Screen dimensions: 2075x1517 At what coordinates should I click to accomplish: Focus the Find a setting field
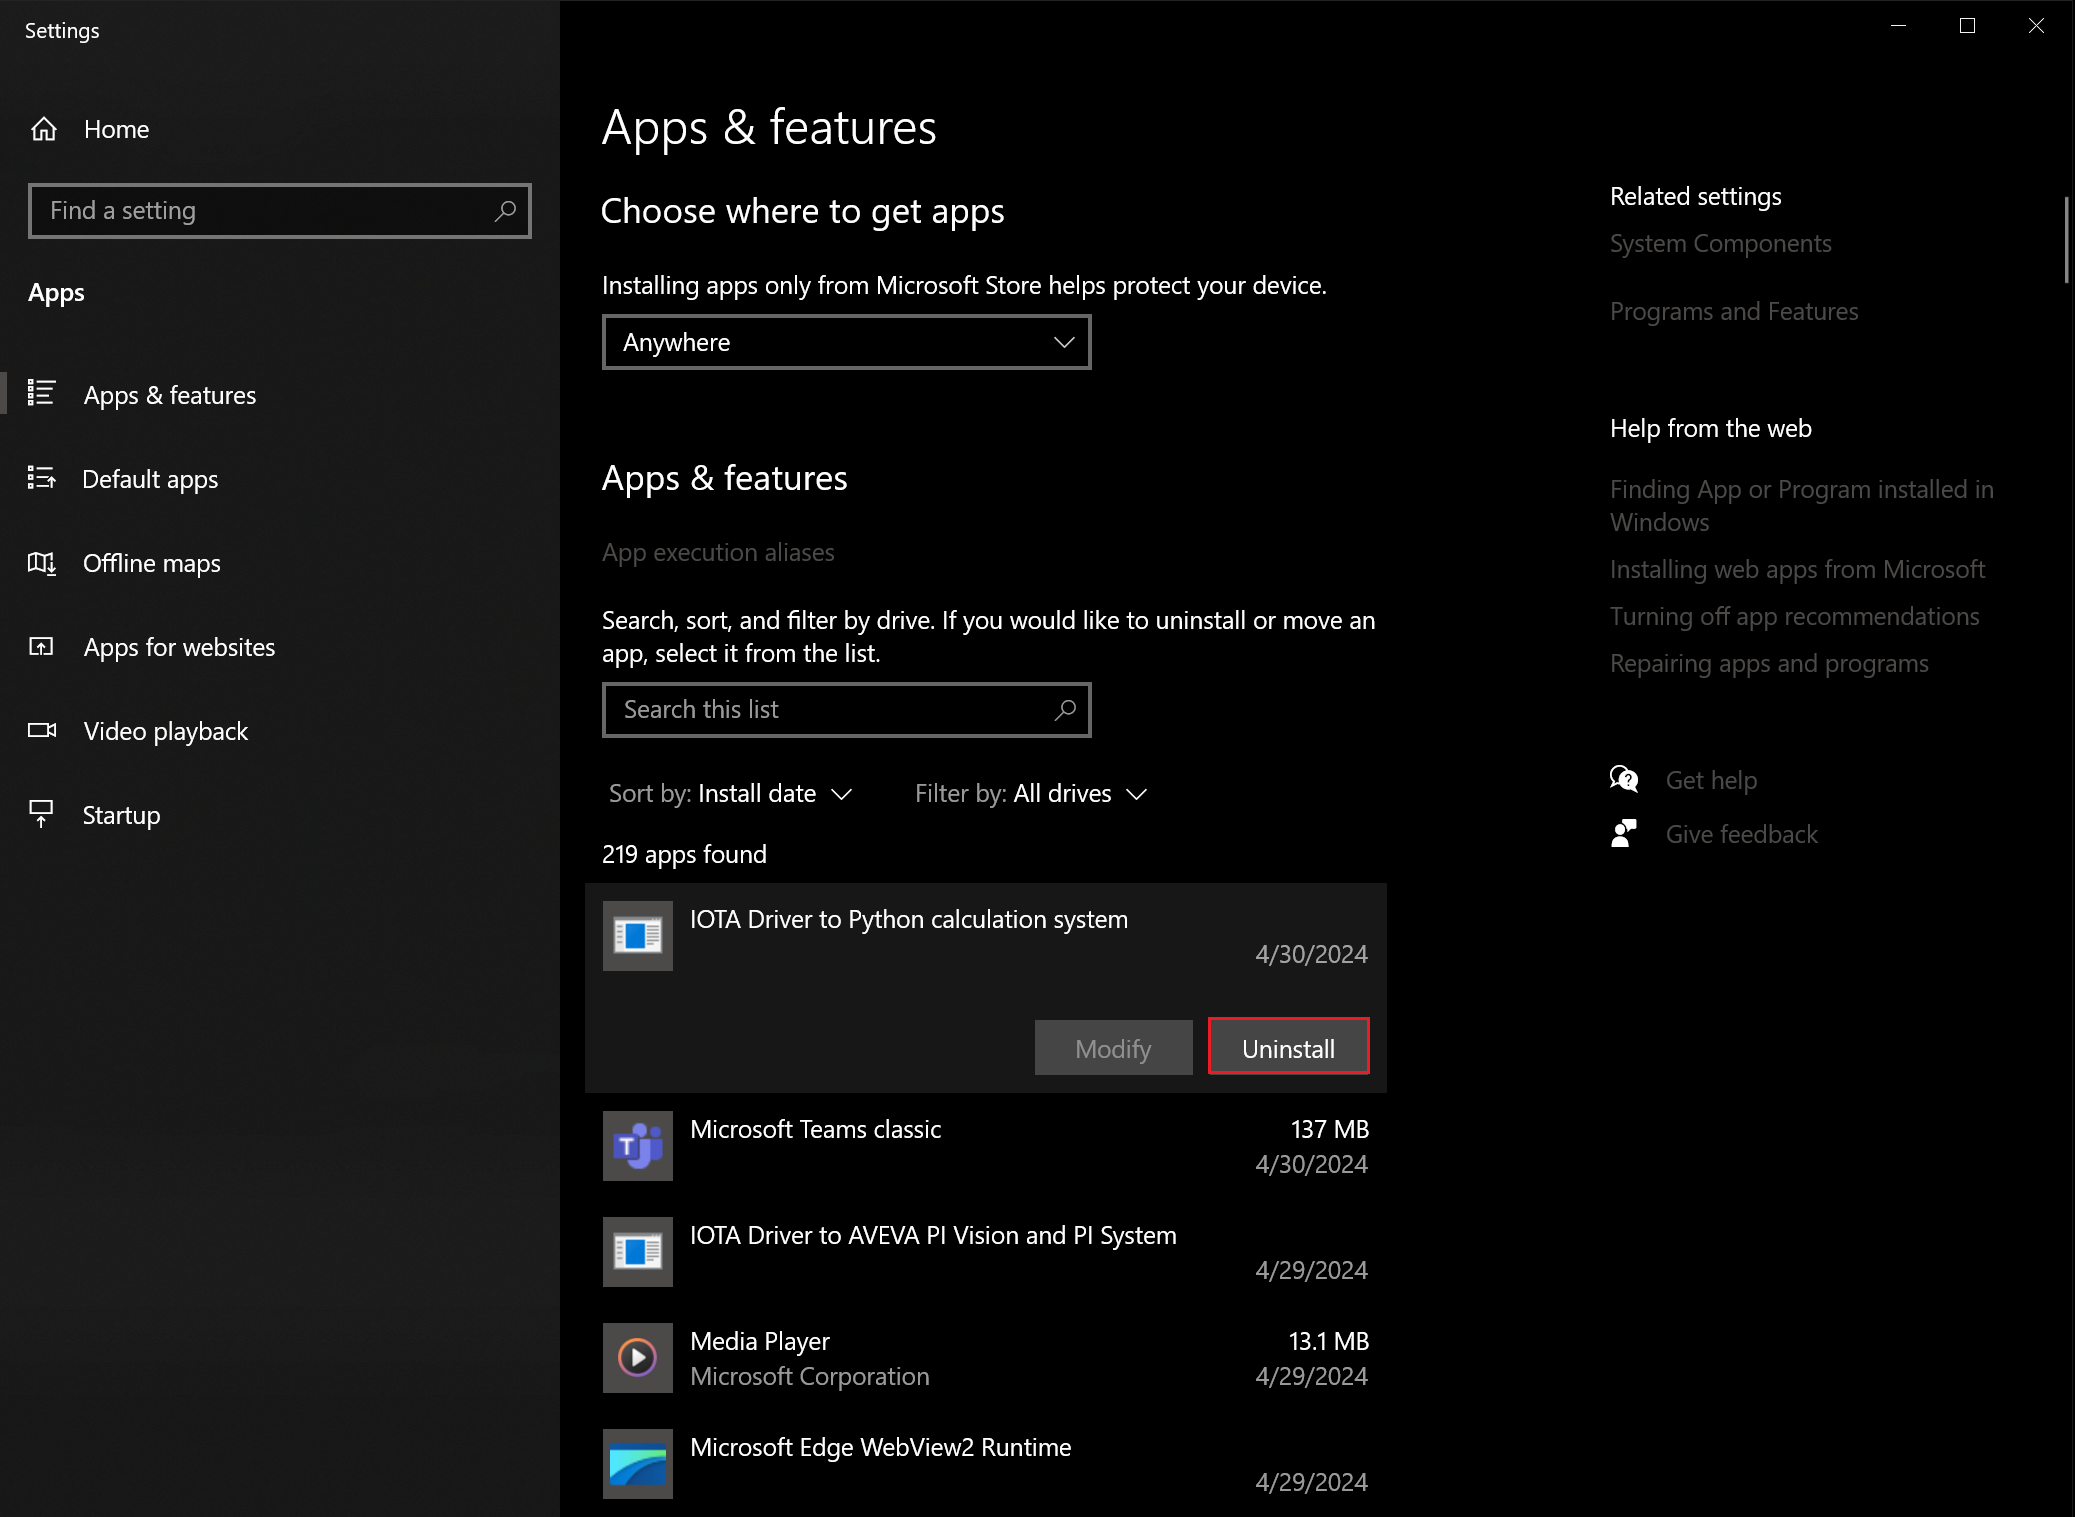[280, 210]
